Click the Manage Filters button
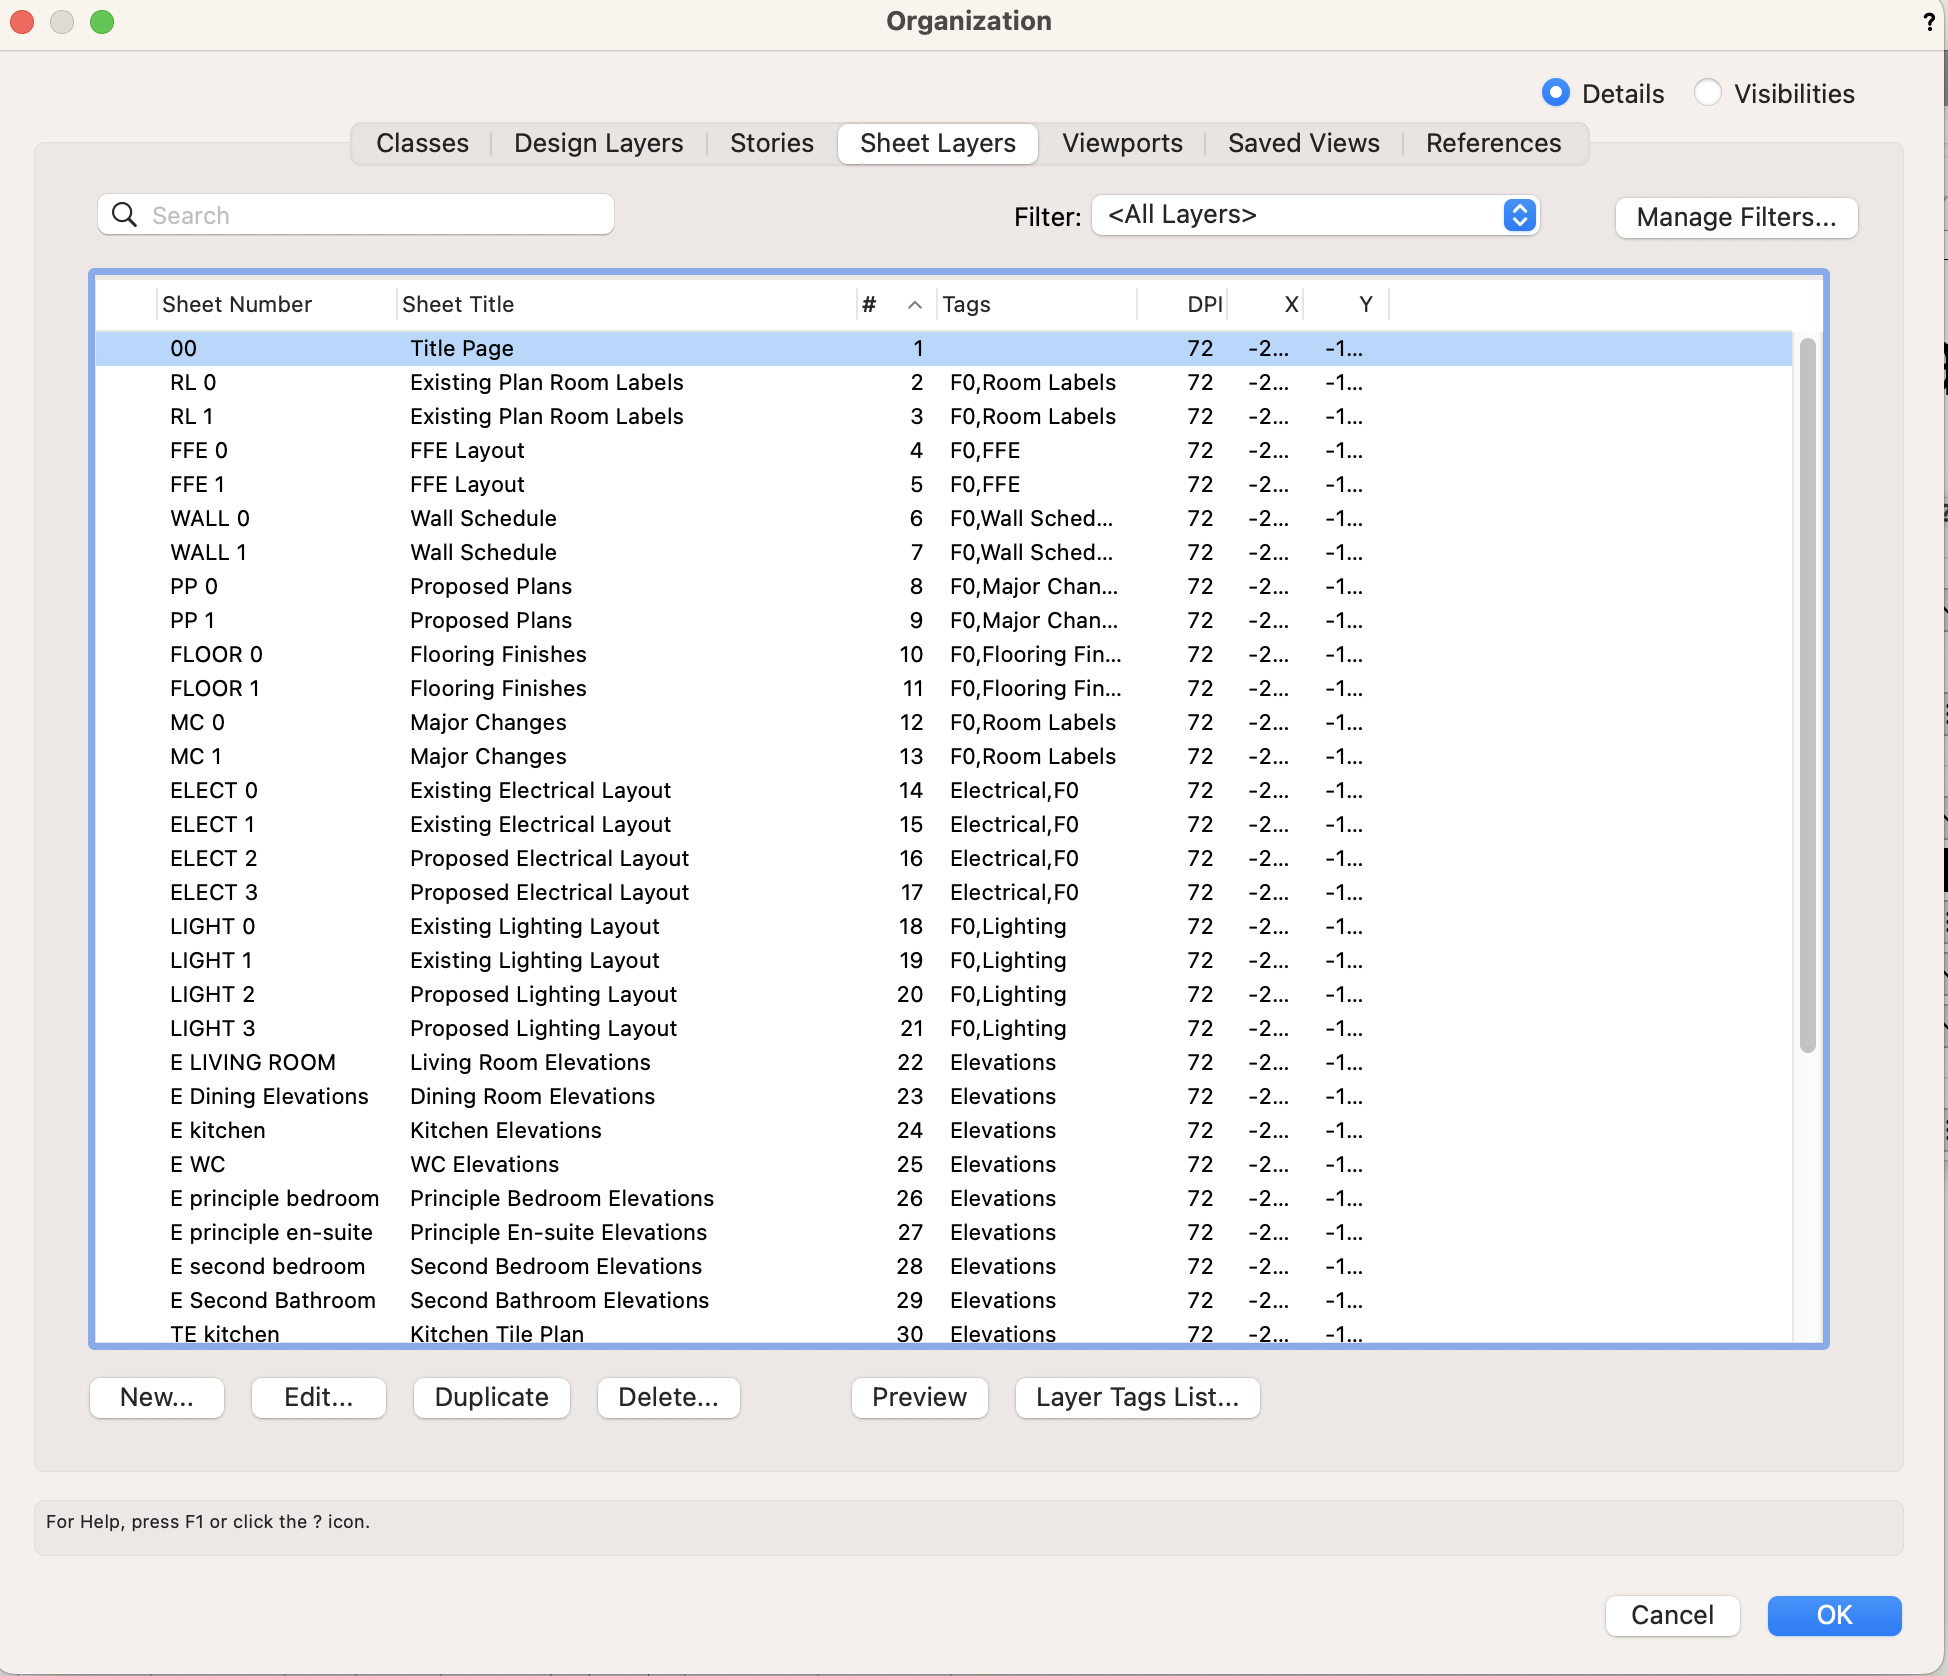 (1736, 217)
